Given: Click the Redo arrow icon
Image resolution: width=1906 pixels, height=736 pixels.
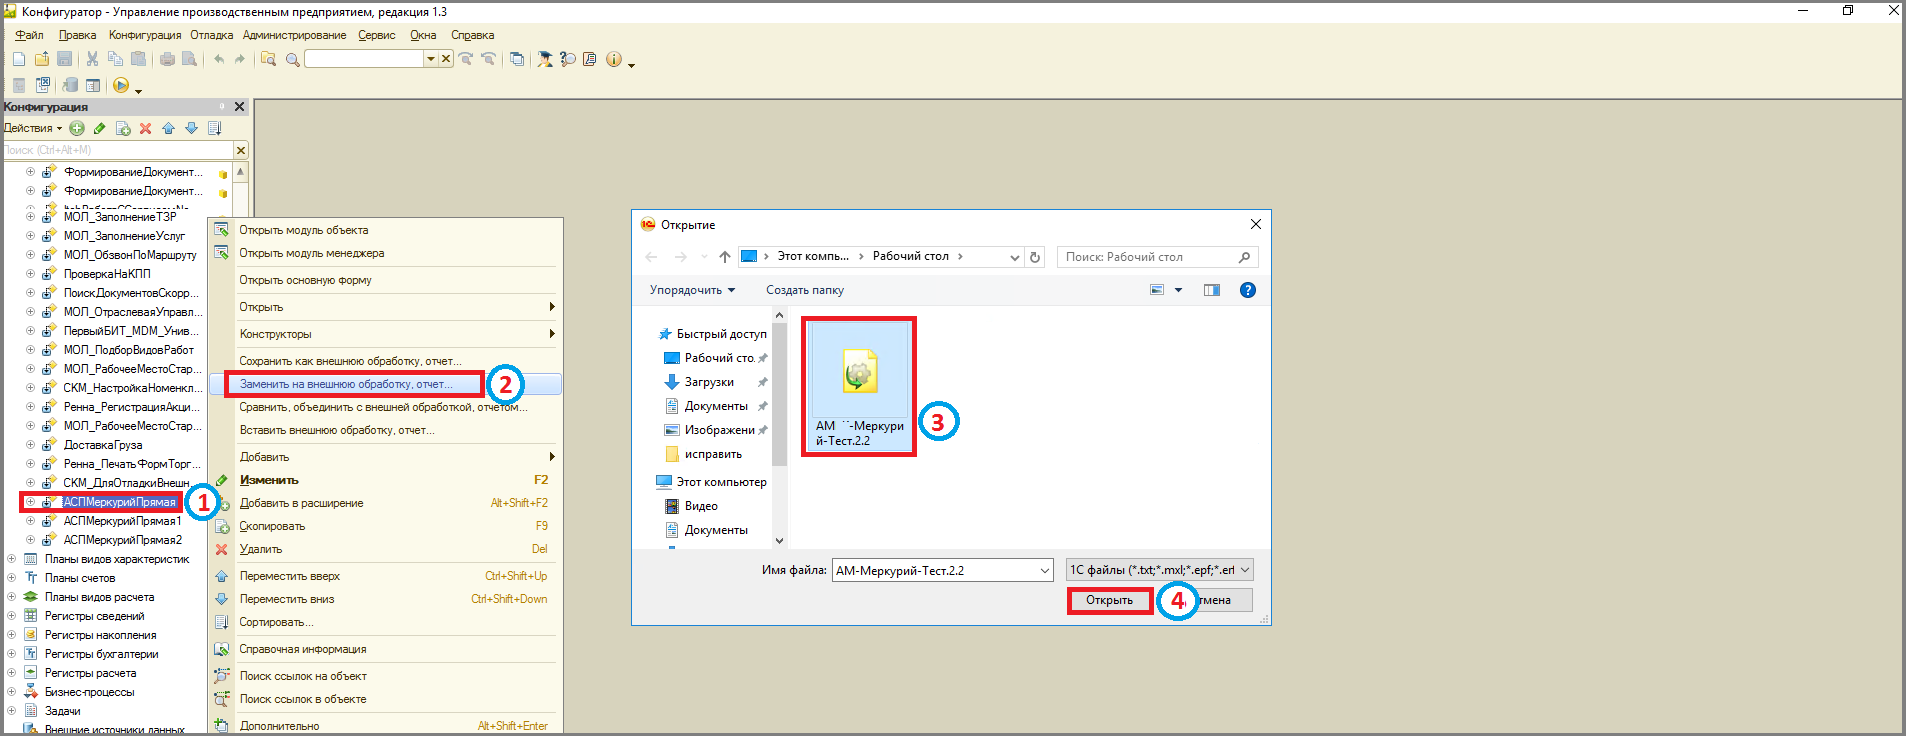Looking at the screenshot, I should 240,59.
